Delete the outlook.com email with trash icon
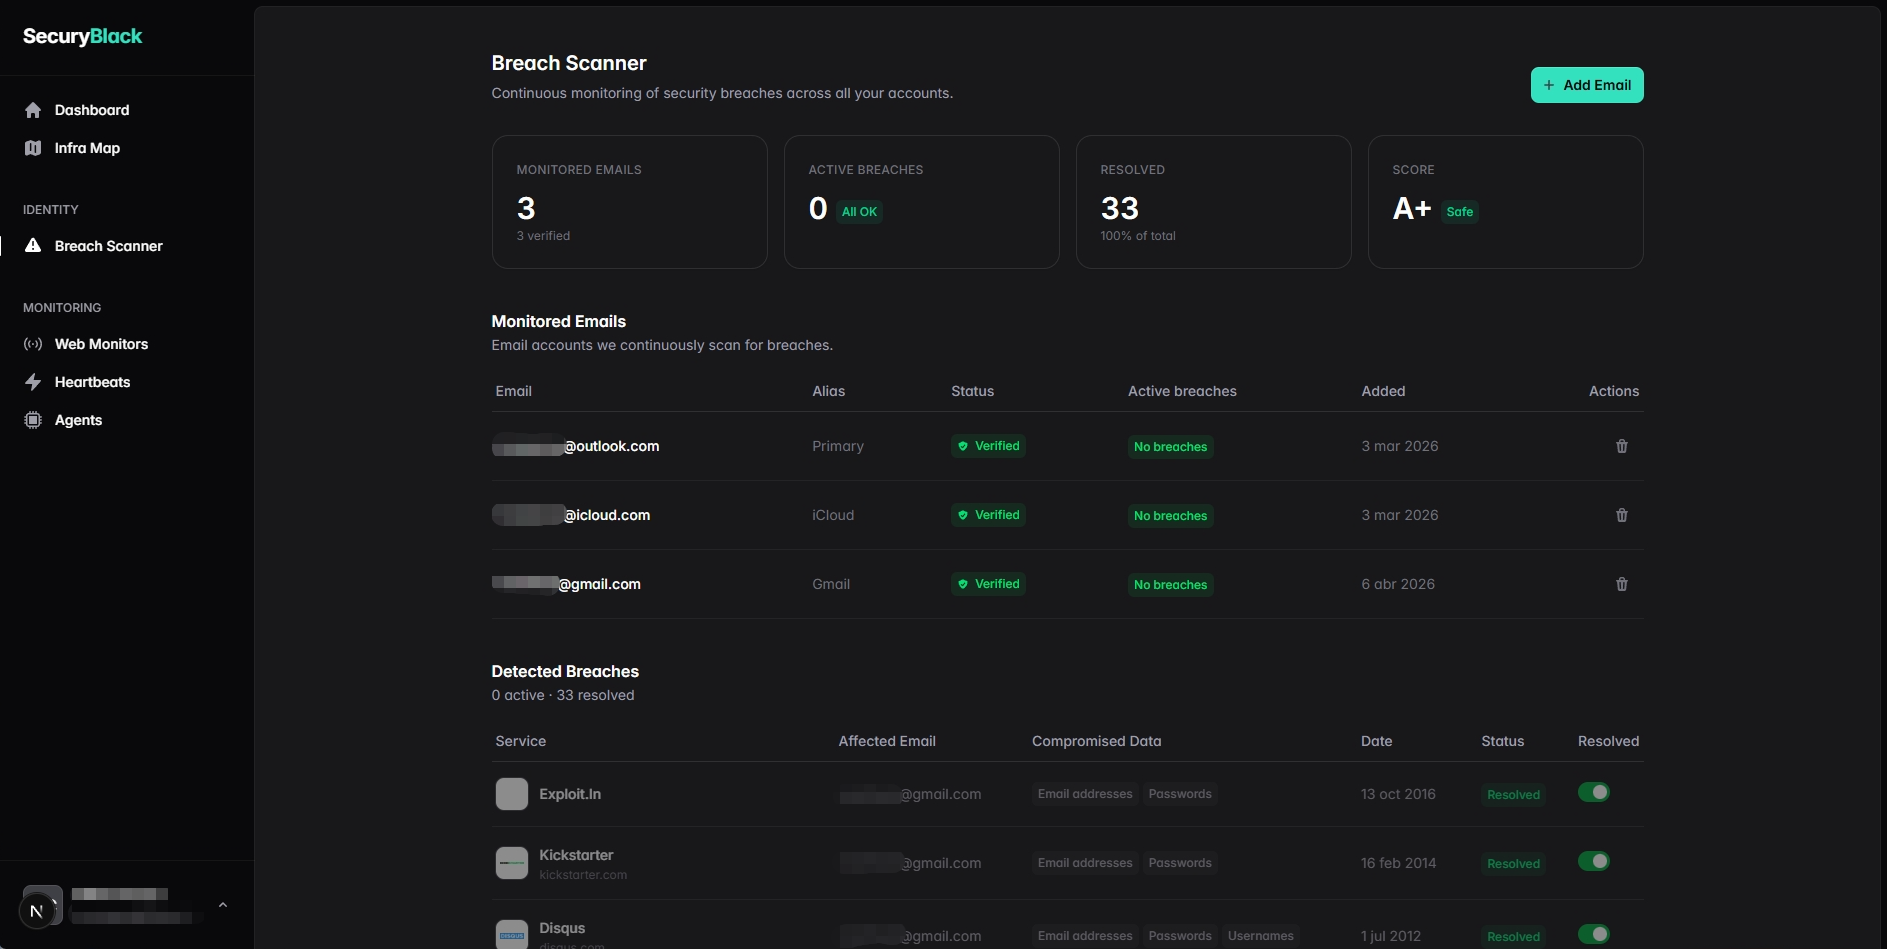This screenshot has width=1887, height=949. click(1621, 446)
